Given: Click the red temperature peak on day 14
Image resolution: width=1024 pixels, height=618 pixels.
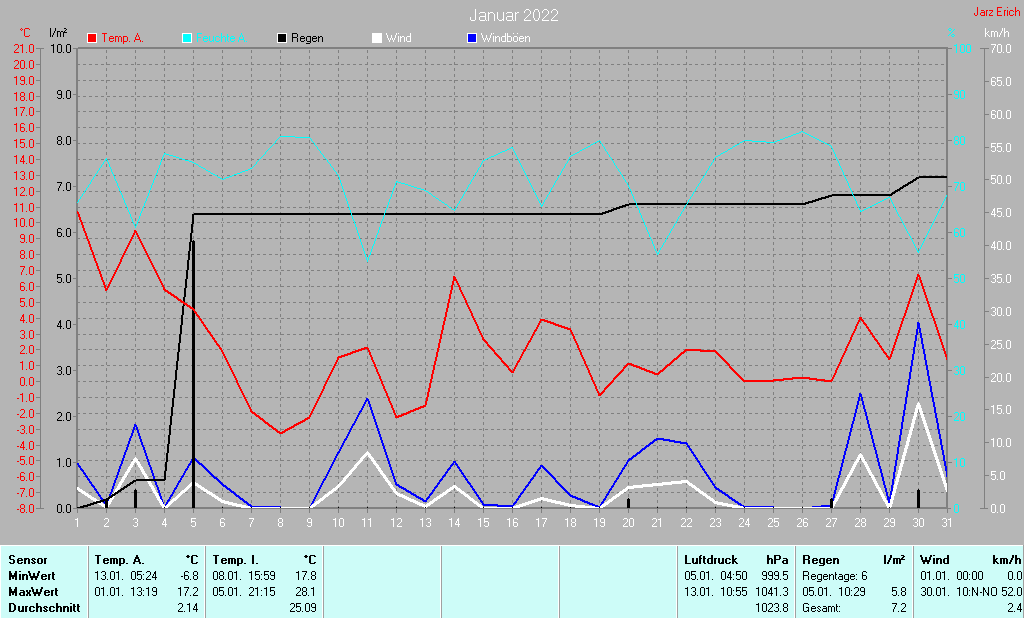Looking at the screenshot, I should point(454,277).
